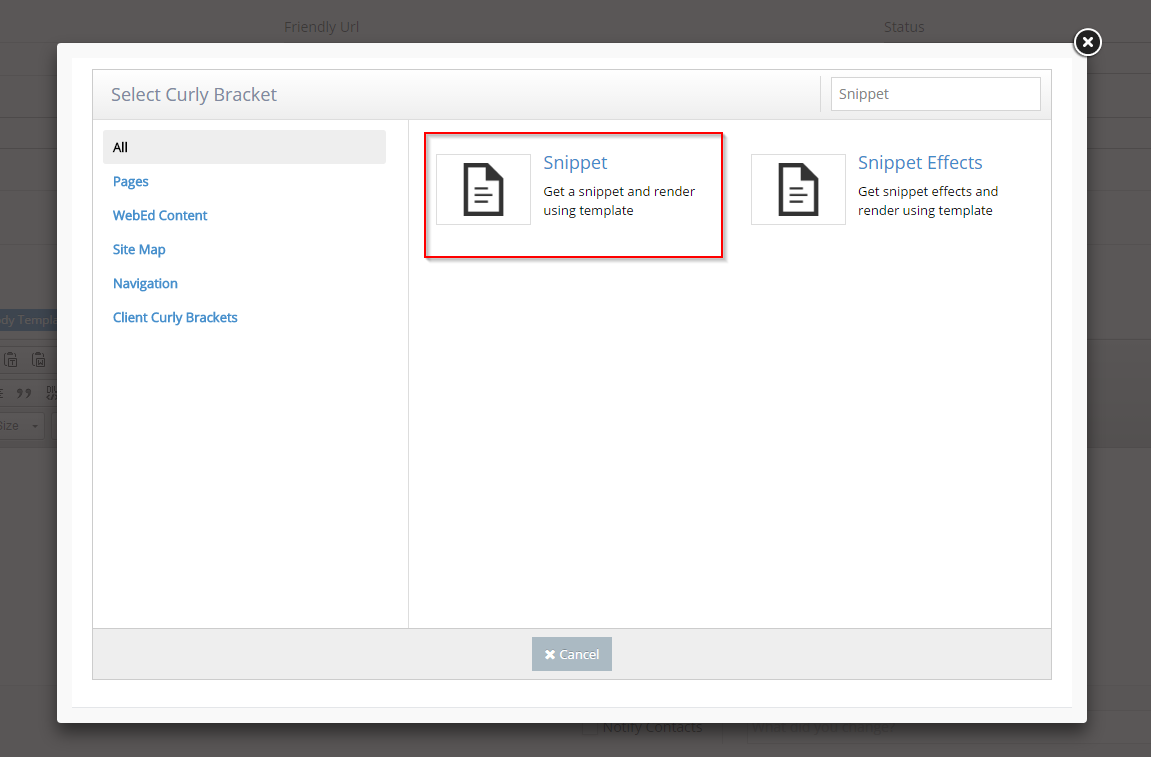Viewport: 1151px width, 757px height.
Task: Click the Snippet title link
Action: point(575,163)
